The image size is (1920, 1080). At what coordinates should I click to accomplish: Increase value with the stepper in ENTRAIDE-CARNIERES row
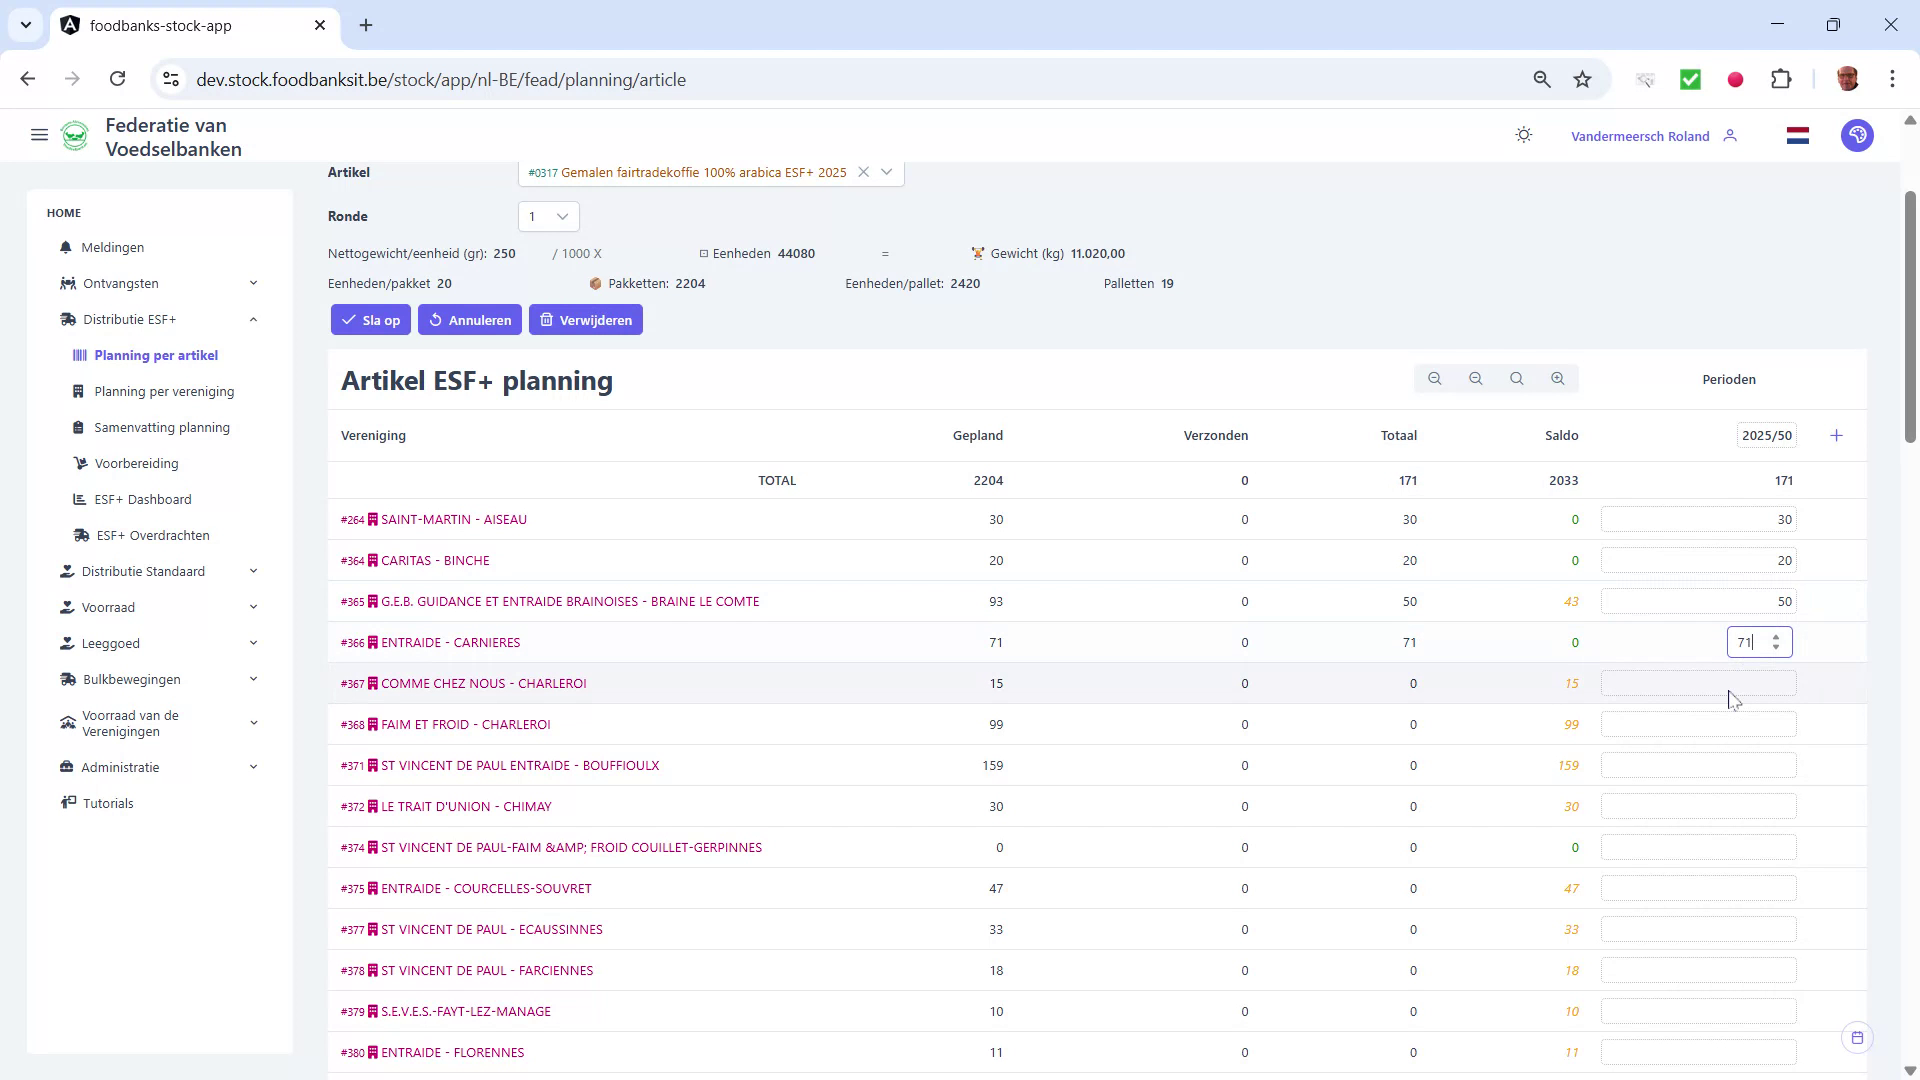(1775, 637)
